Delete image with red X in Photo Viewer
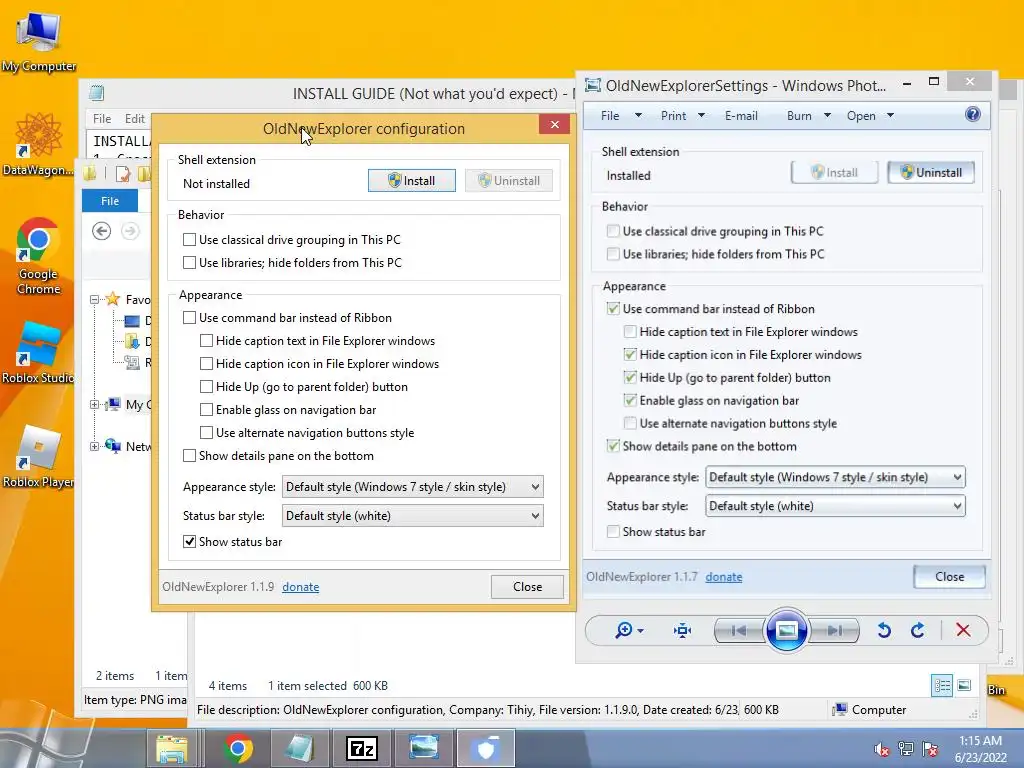 coord(963,630)
